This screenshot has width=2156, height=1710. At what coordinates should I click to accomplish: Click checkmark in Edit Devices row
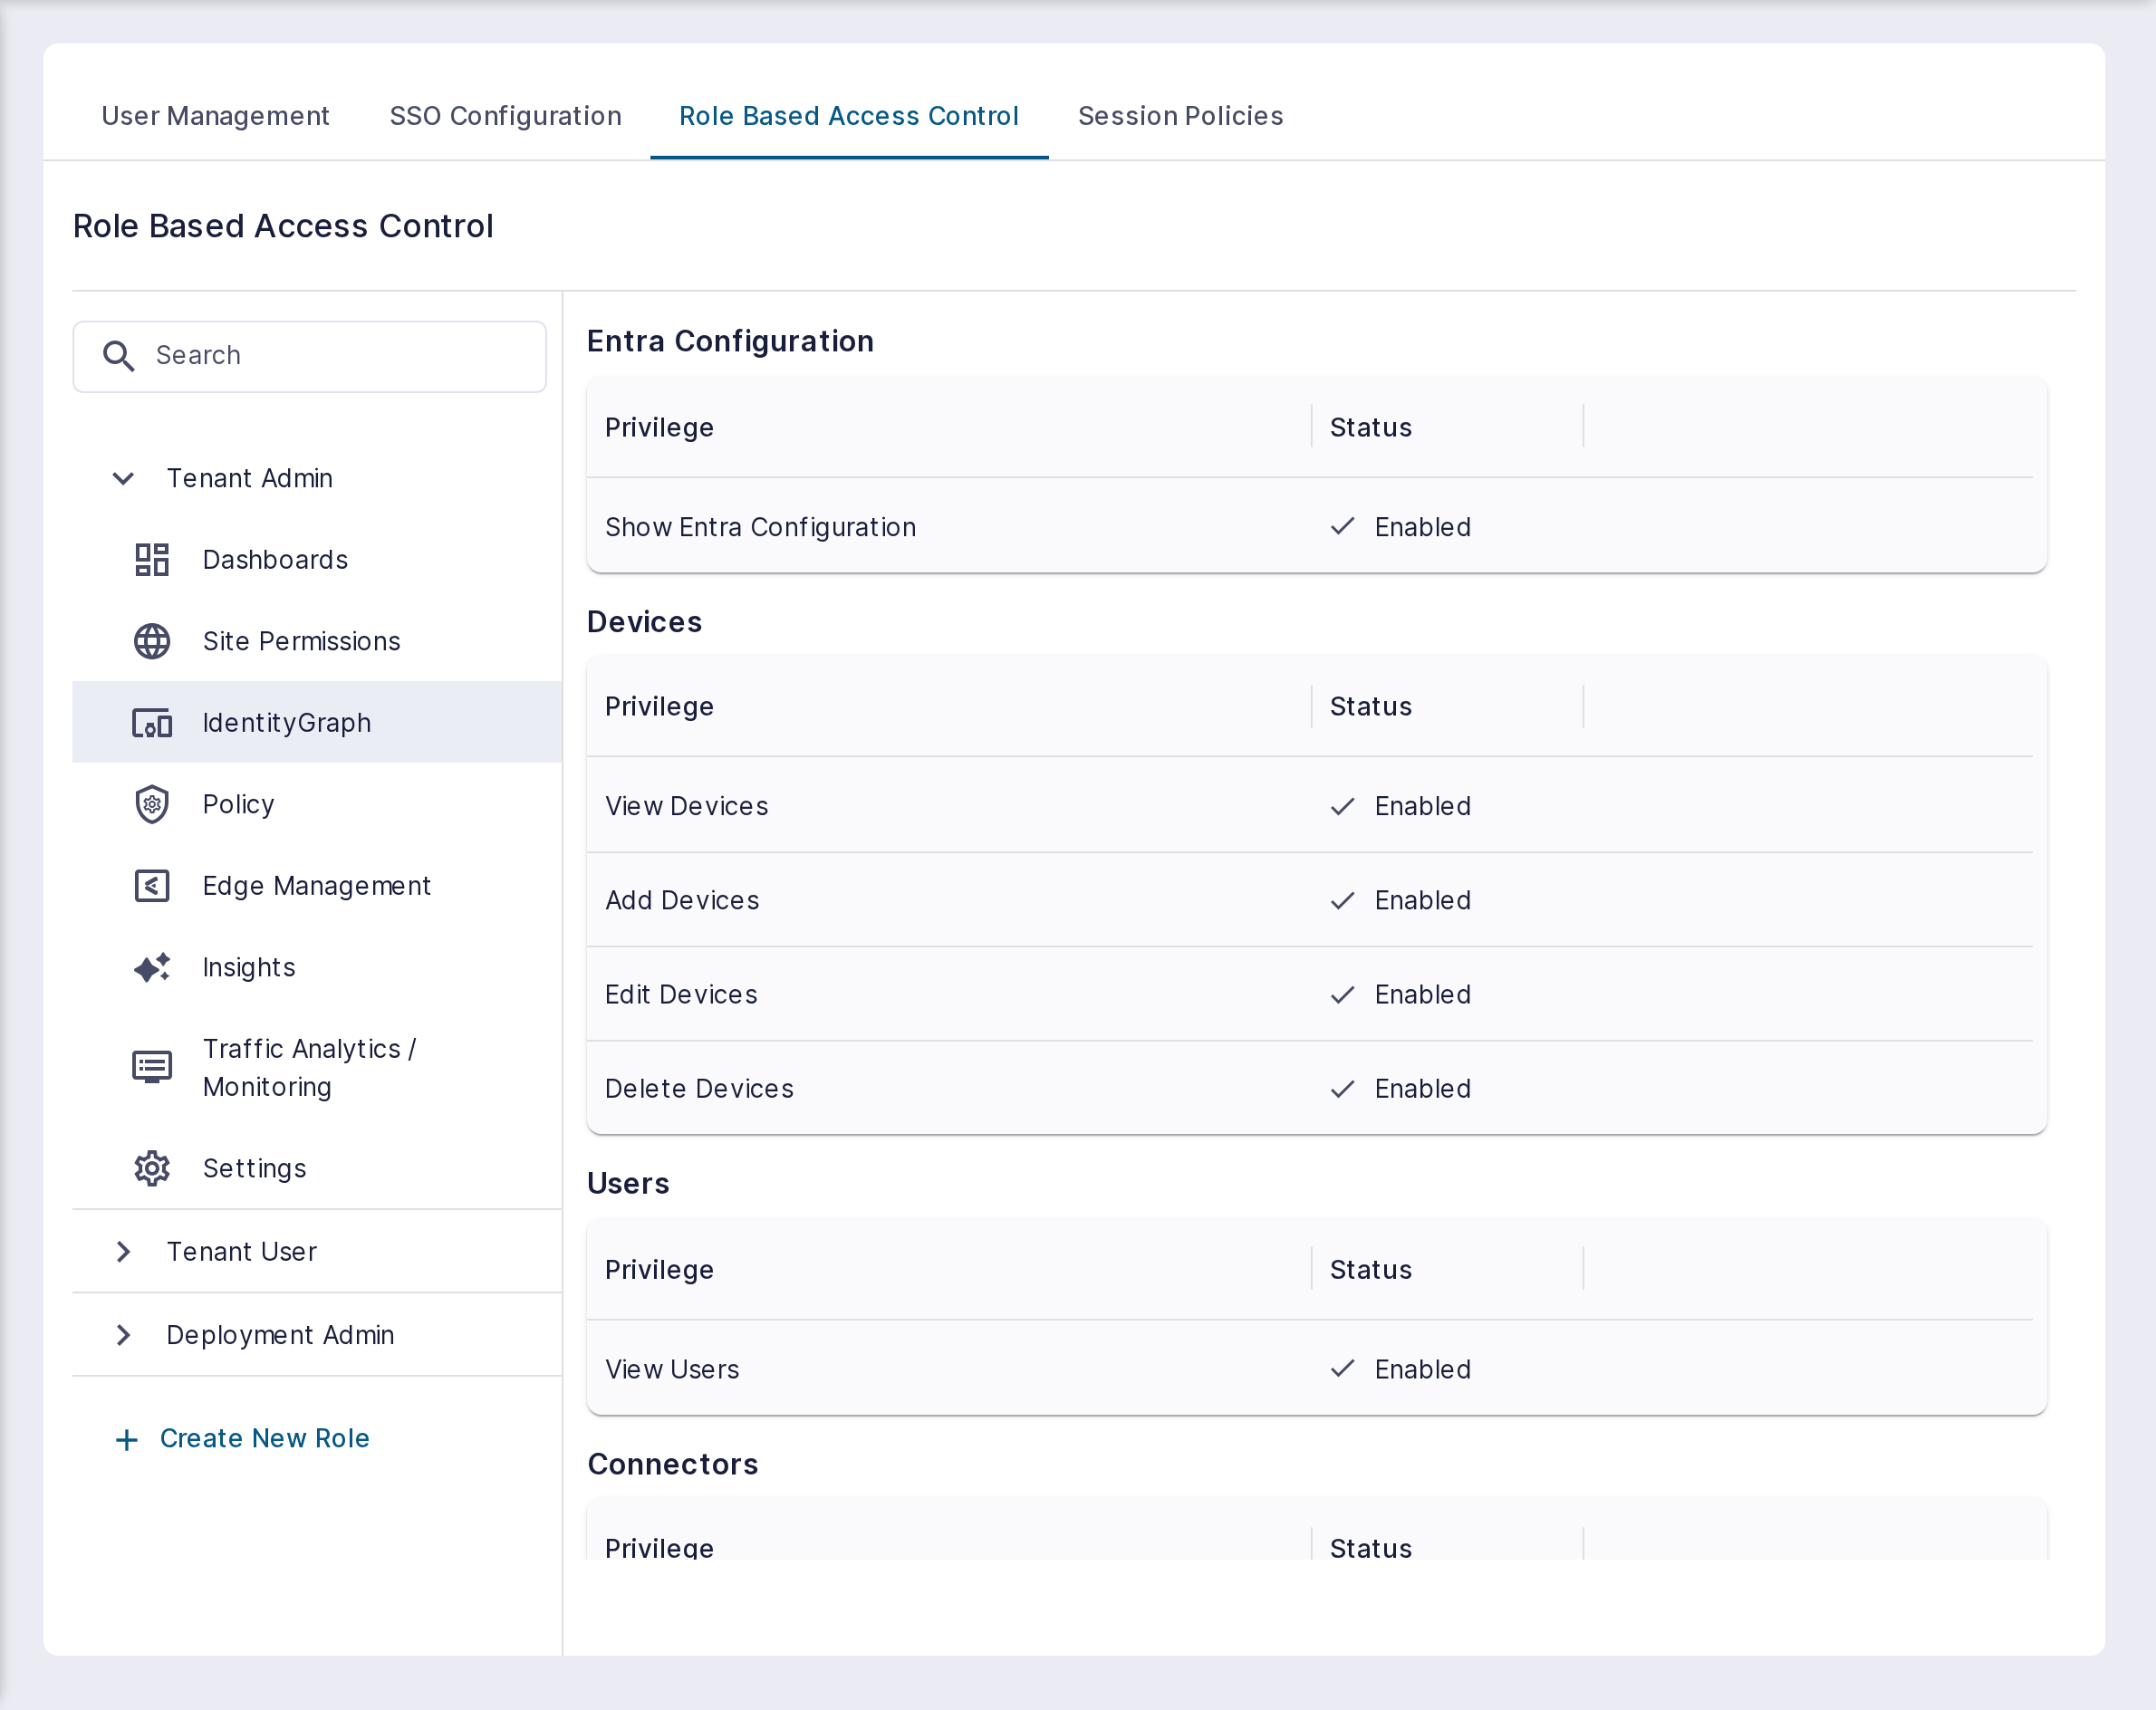click(x=1342, y=994)
